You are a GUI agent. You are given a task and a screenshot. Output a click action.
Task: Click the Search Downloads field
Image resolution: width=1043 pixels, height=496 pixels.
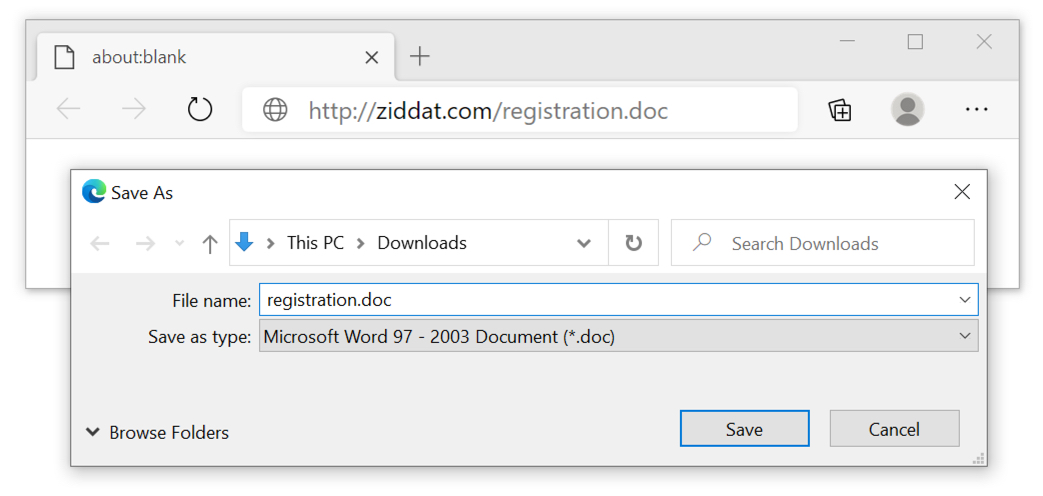823,243
